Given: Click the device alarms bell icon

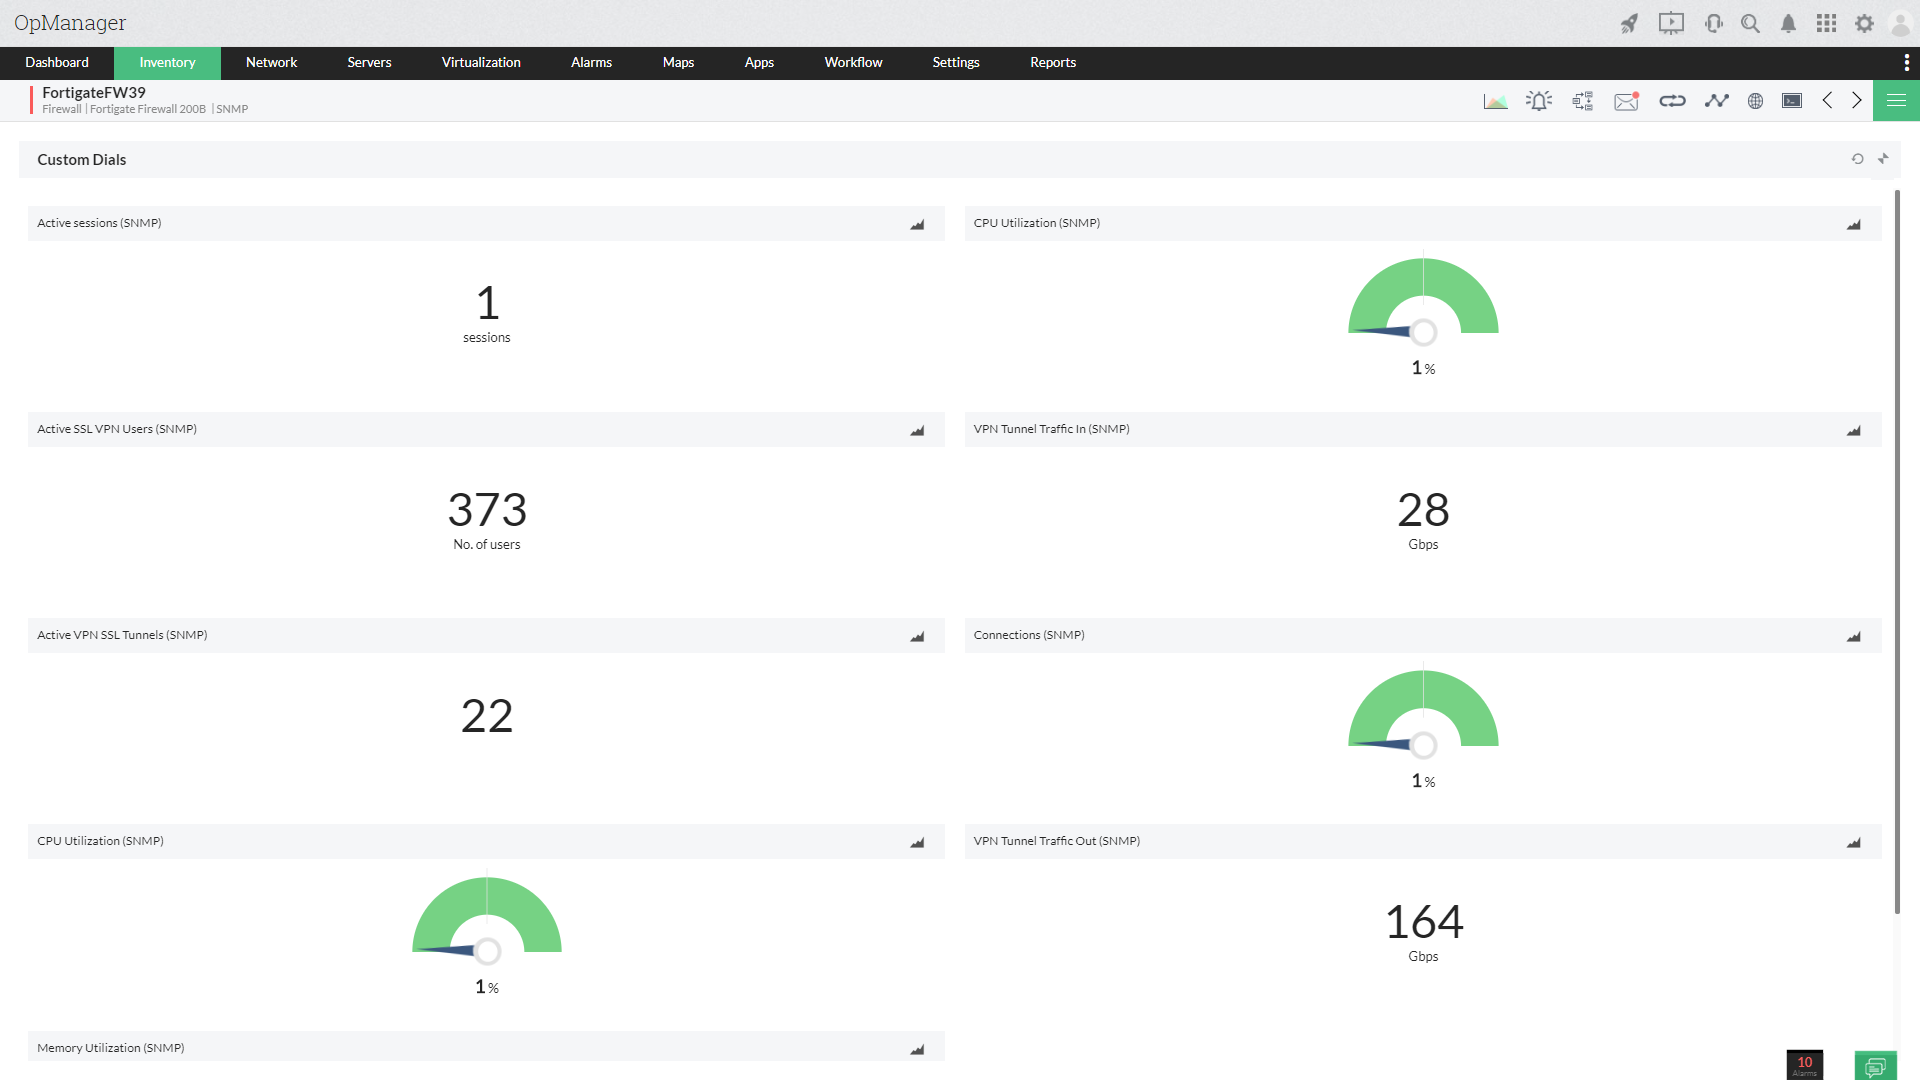Looking at the screenshot, I should (x=1539, y=101).
